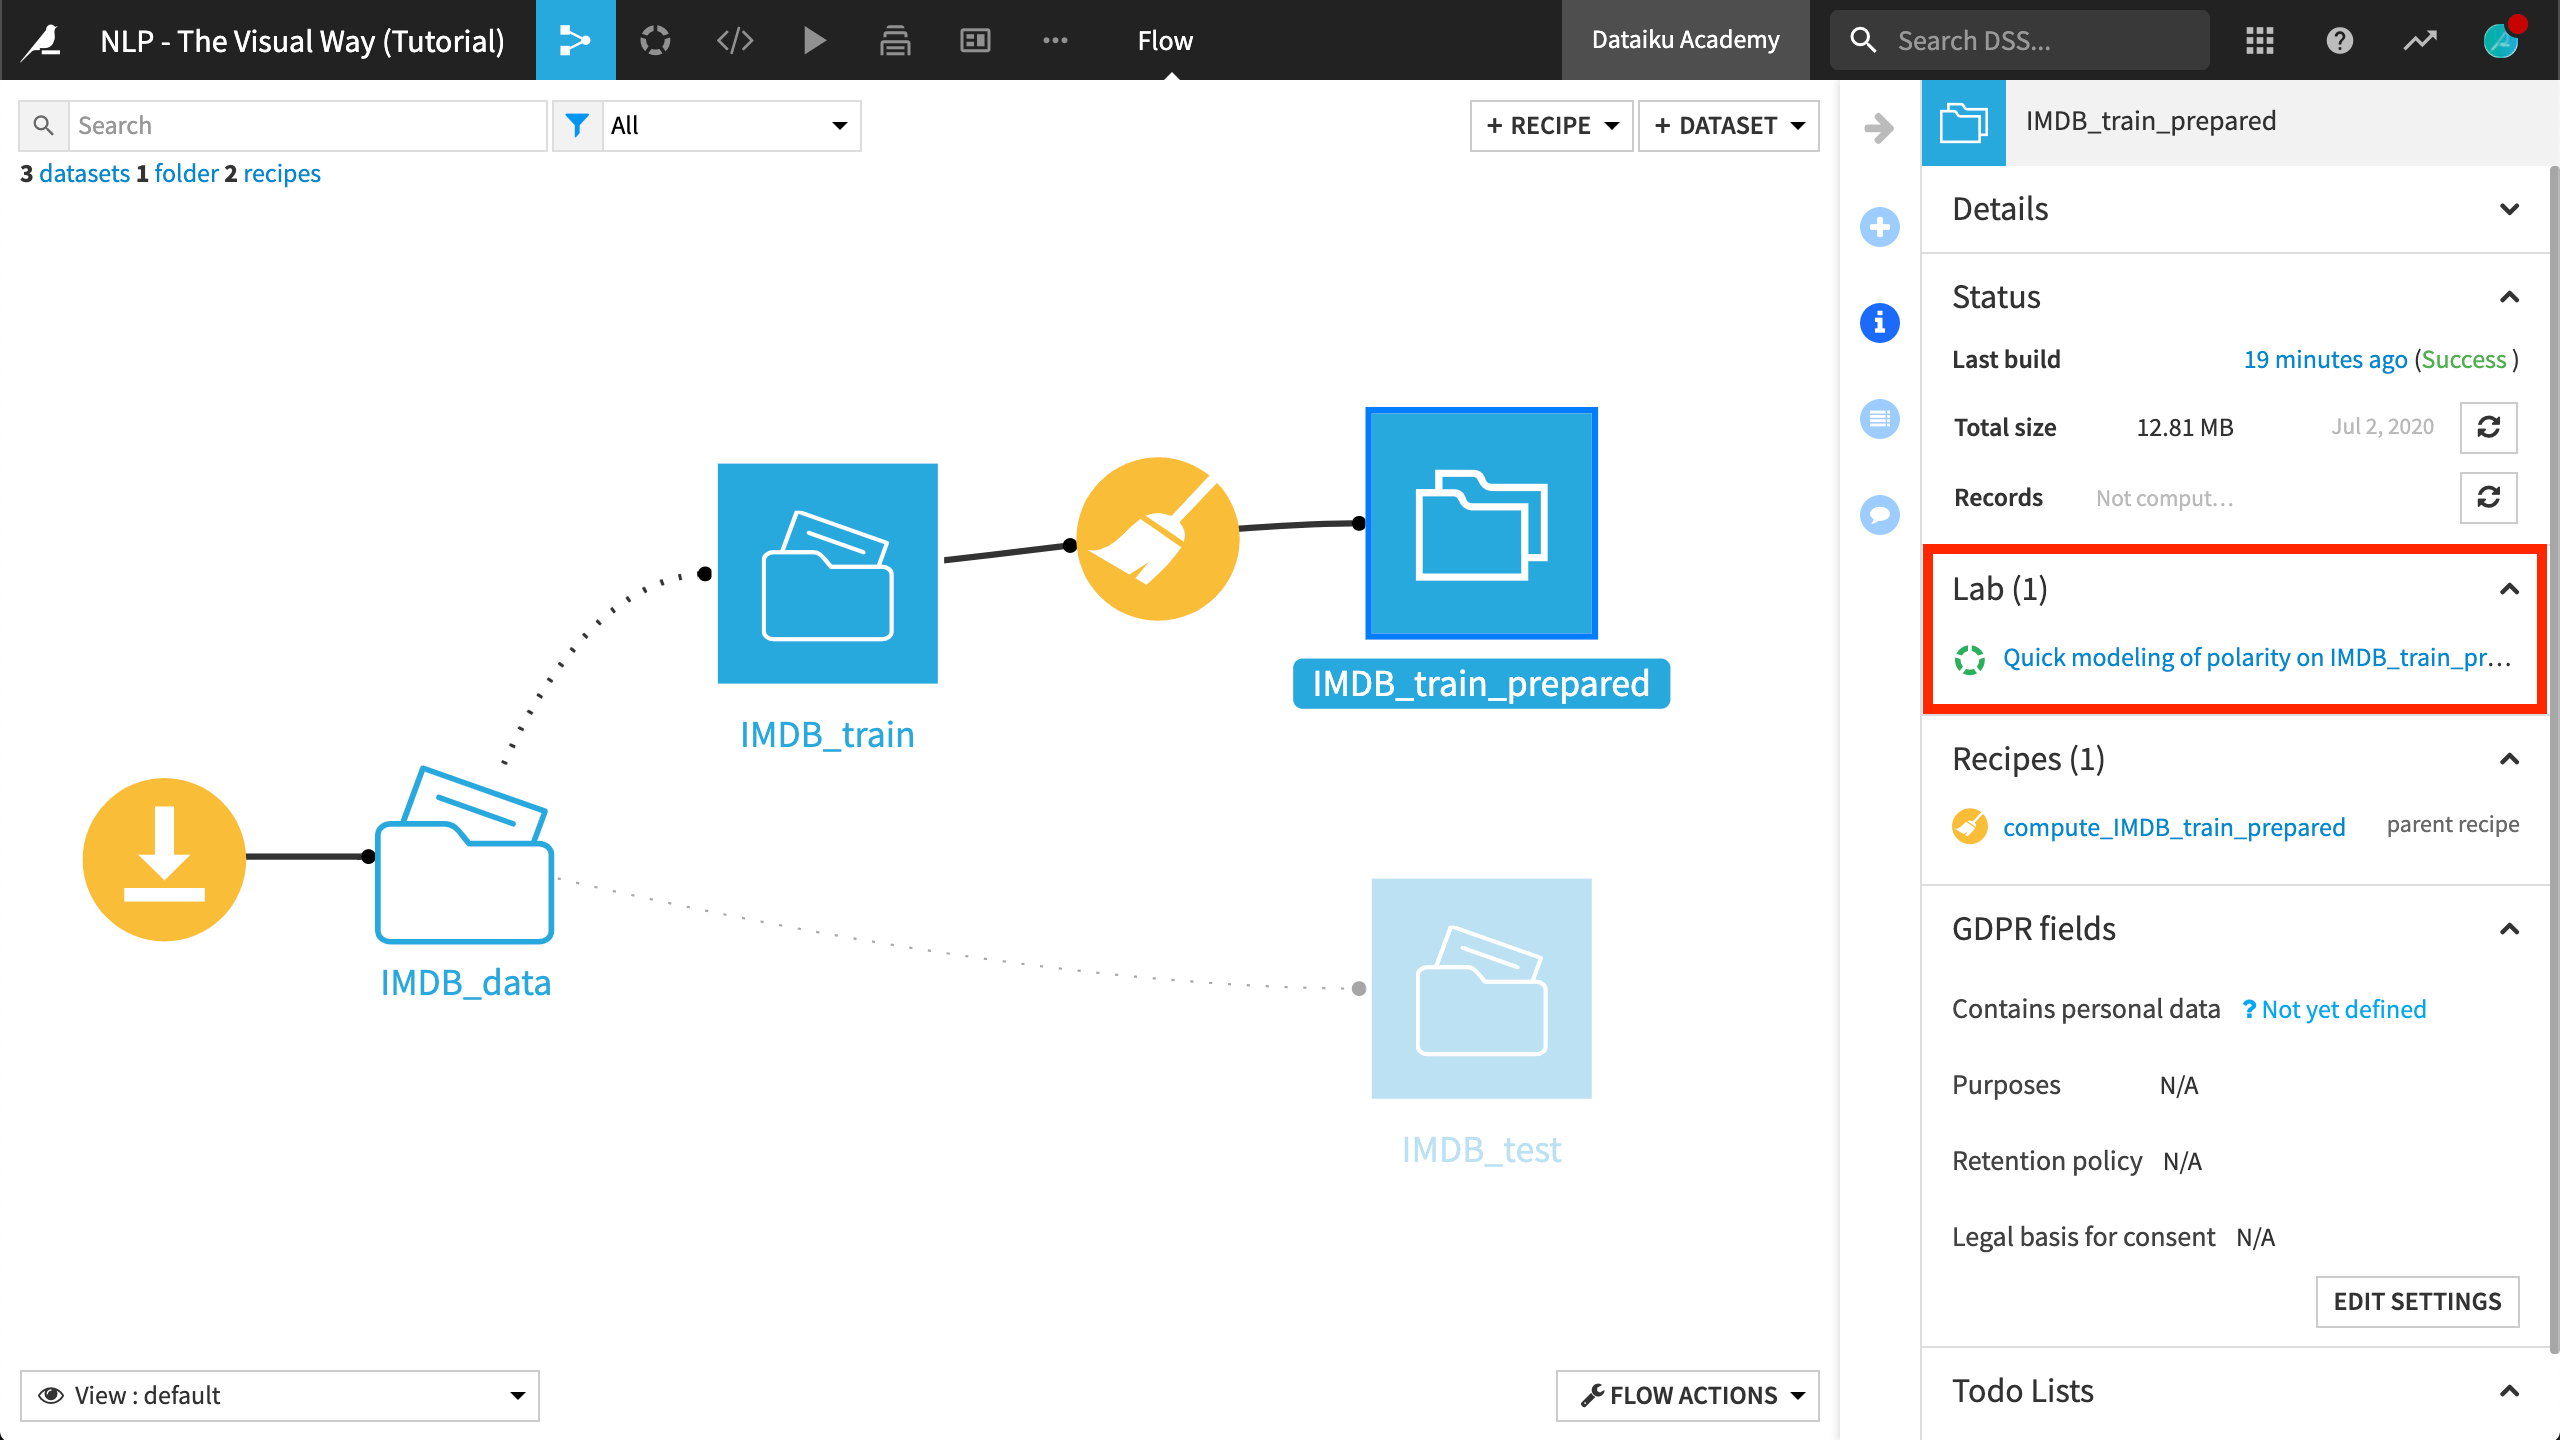2560x1440 pixels.
Task: Open the Flow icon in top navigation
Action: tap(575, 40)
